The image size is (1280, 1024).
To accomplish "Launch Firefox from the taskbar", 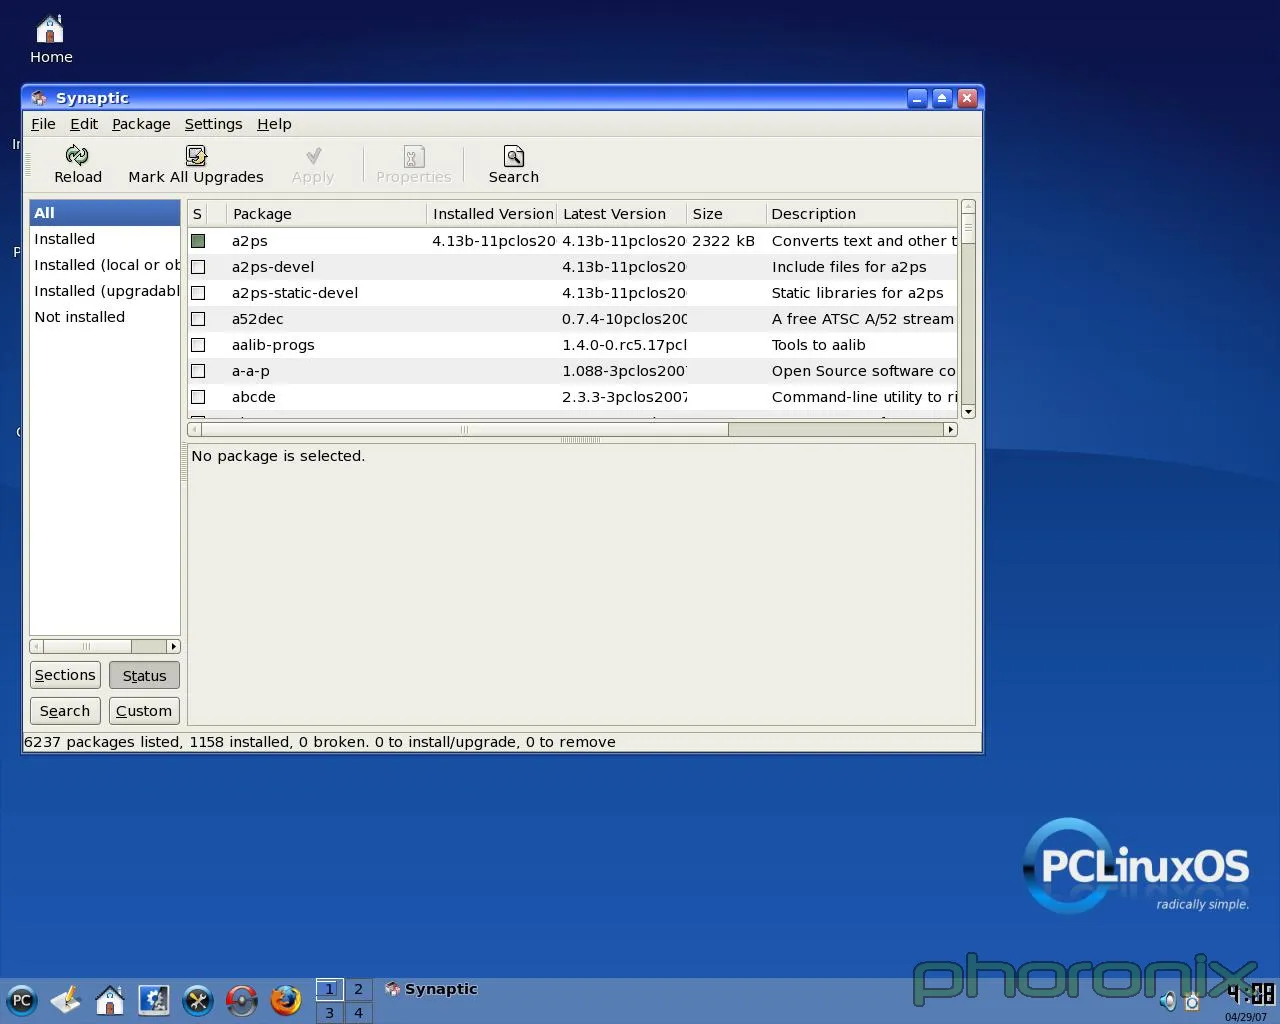I will pos(285,1000).
